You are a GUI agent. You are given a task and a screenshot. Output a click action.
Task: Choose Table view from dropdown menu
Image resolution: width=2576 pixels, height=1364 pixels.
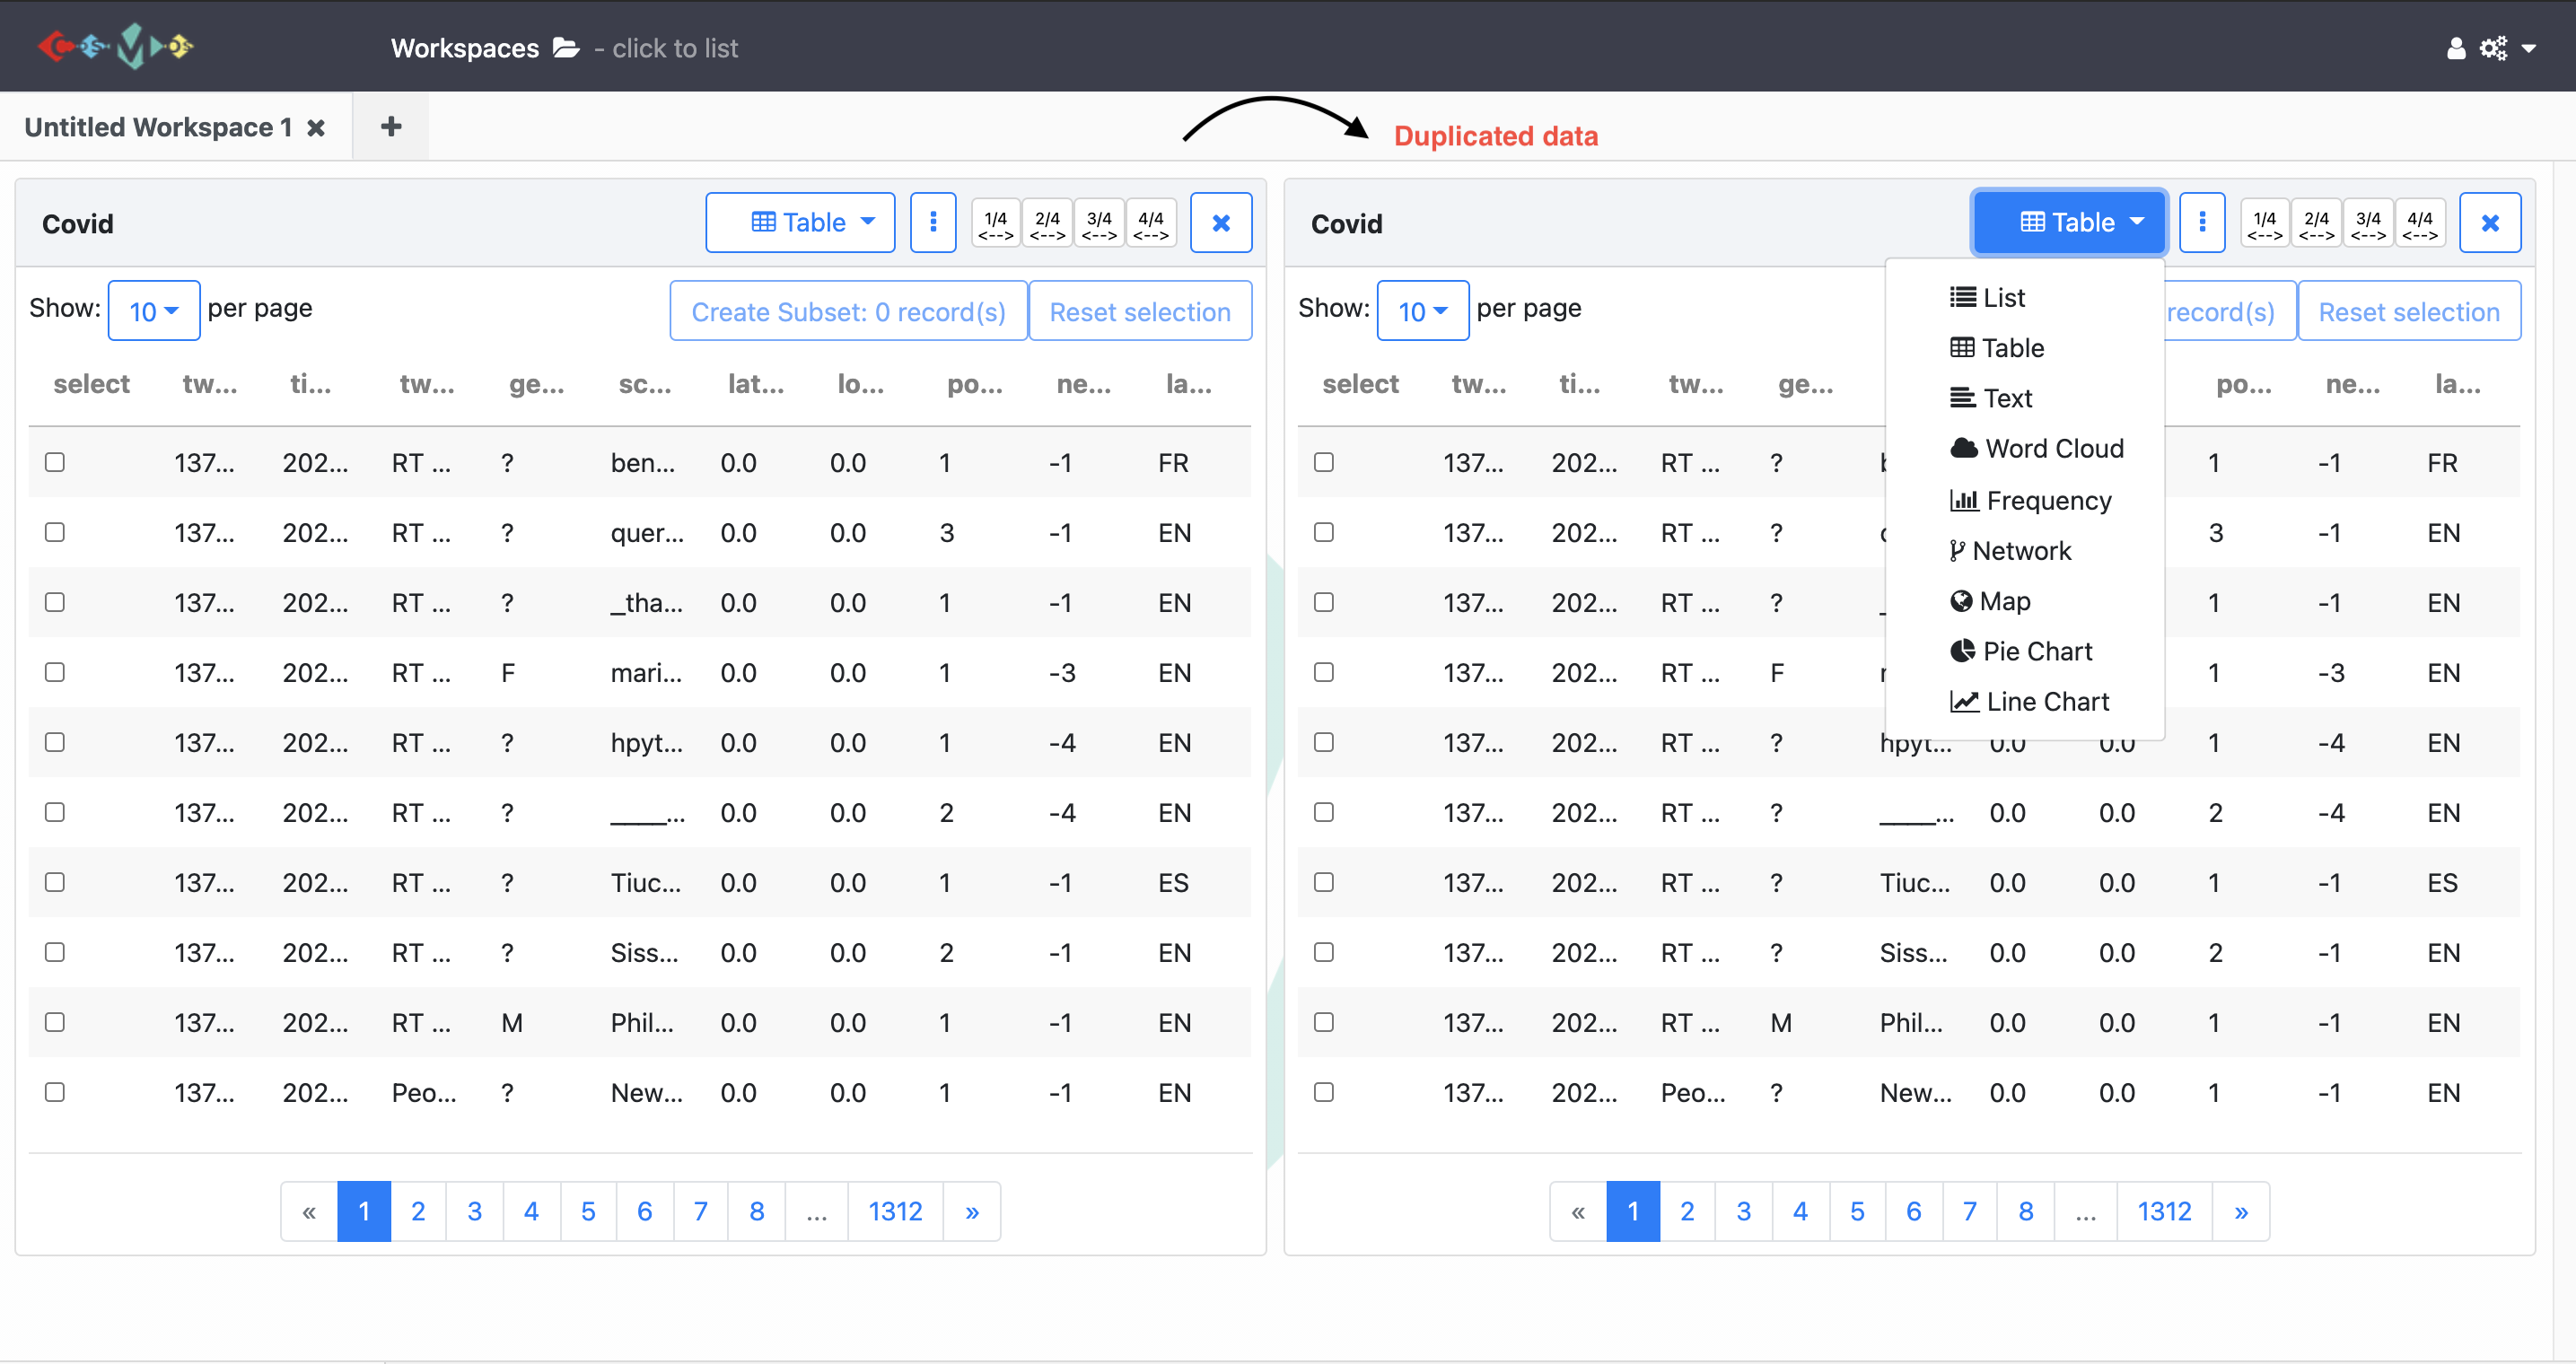[2025, 348]
